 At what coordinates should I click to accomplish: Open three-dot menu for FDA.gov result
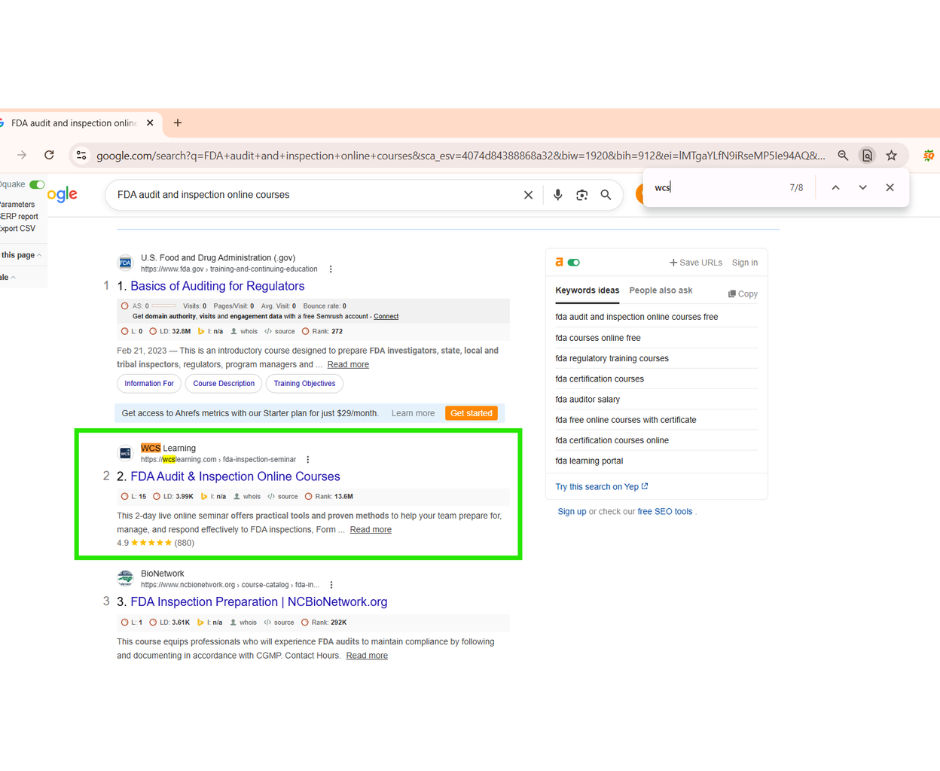331,269
